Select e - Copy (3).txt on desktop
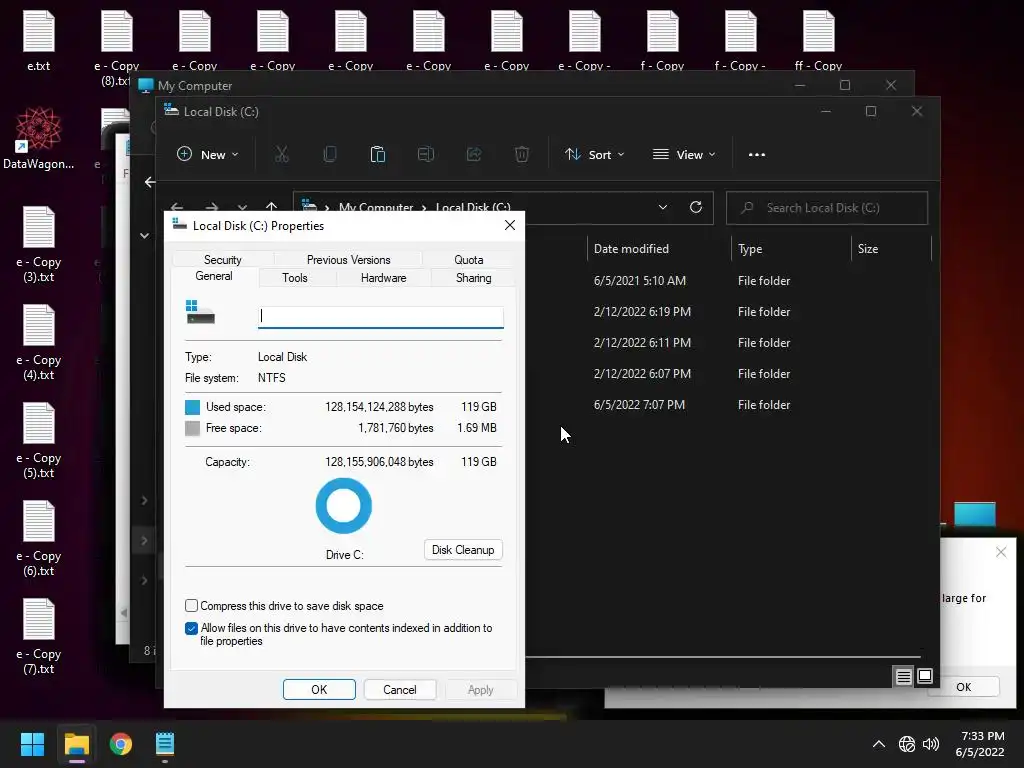The height and width of the screenshot is (768, 1024). [39, 244]
